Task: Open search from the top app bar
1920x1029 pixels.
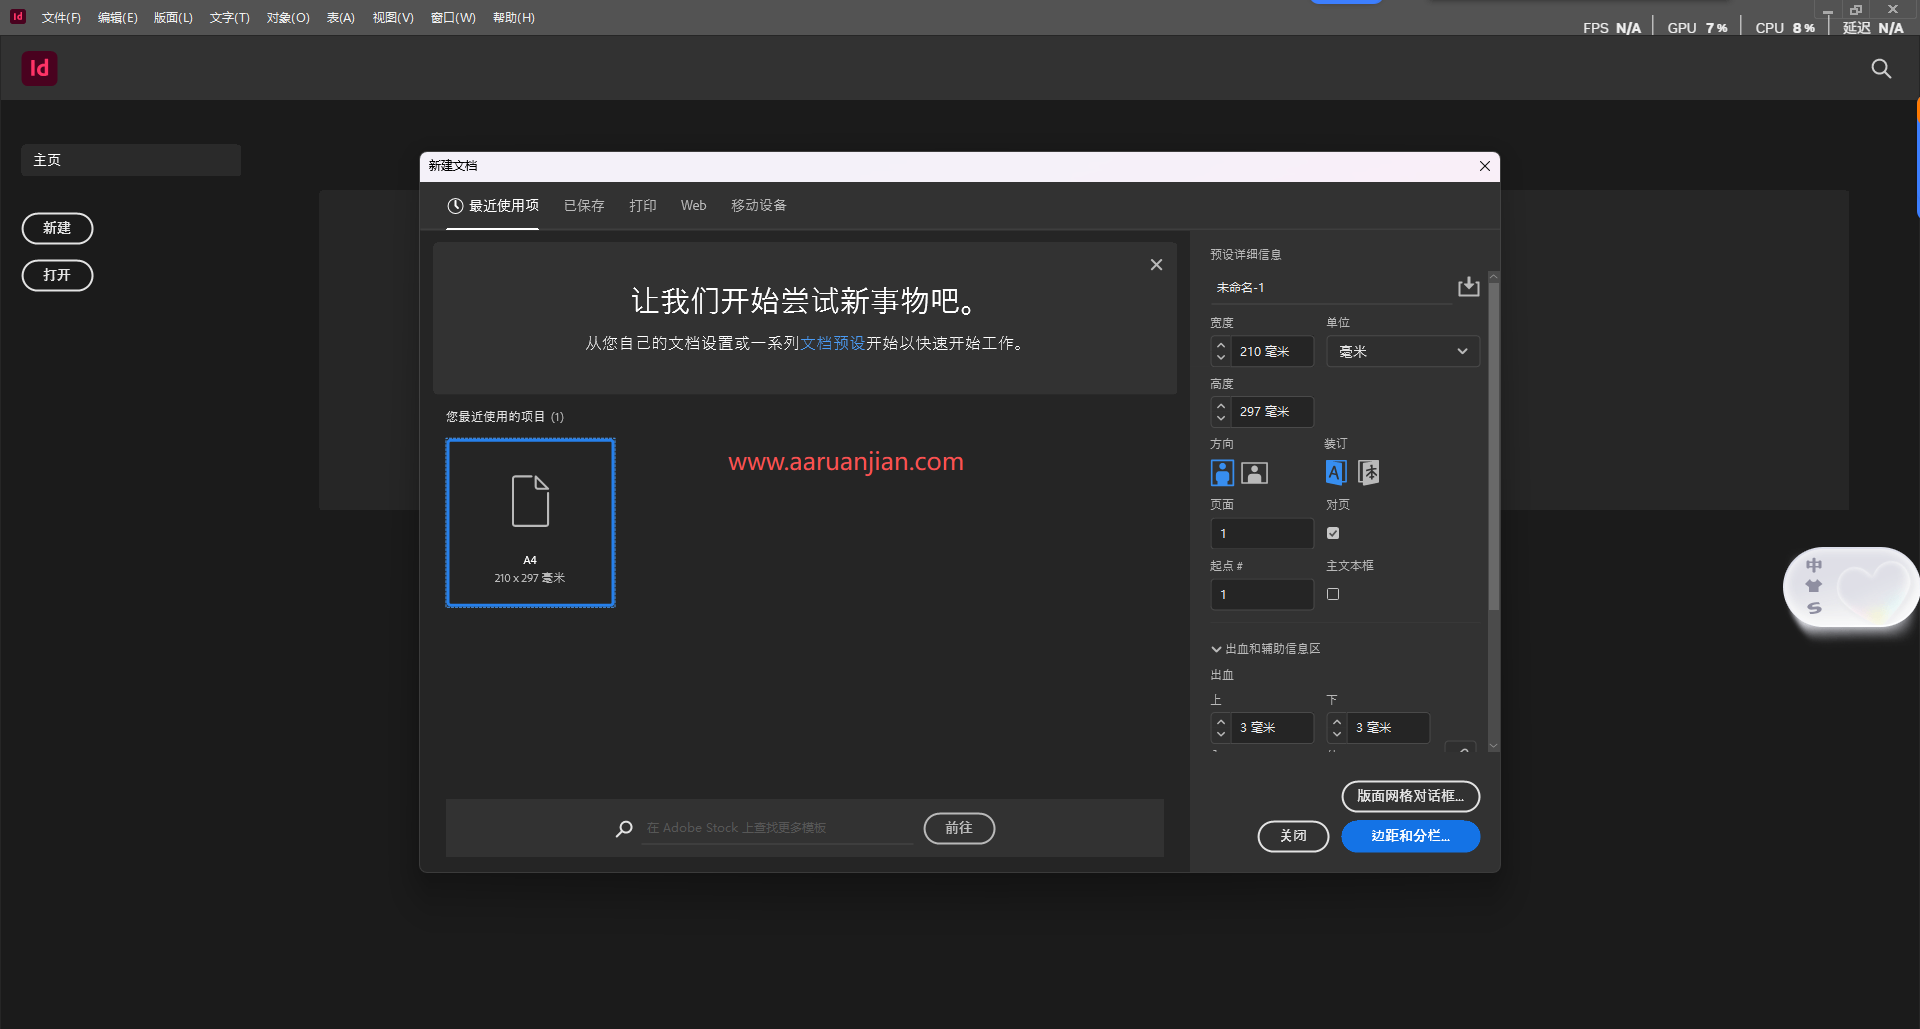Action: click(1882, 68)
